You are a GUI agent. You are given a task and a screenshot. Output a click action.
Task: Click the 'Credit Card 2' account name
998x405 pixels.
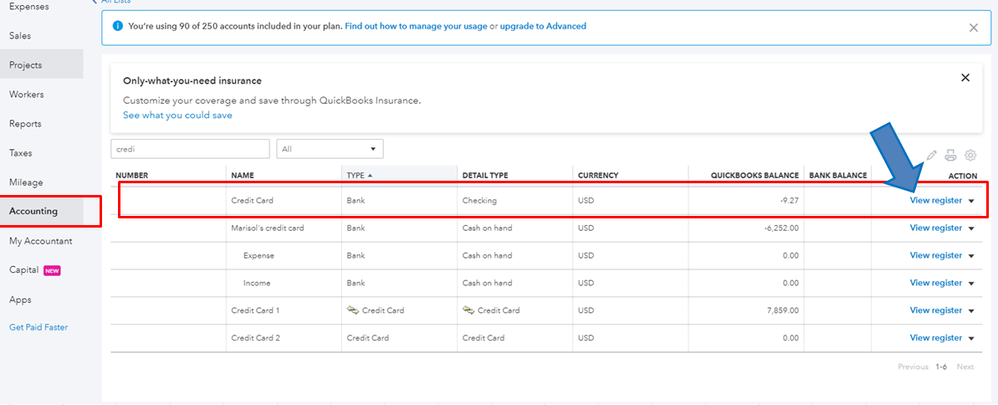[x=255, y=338]
